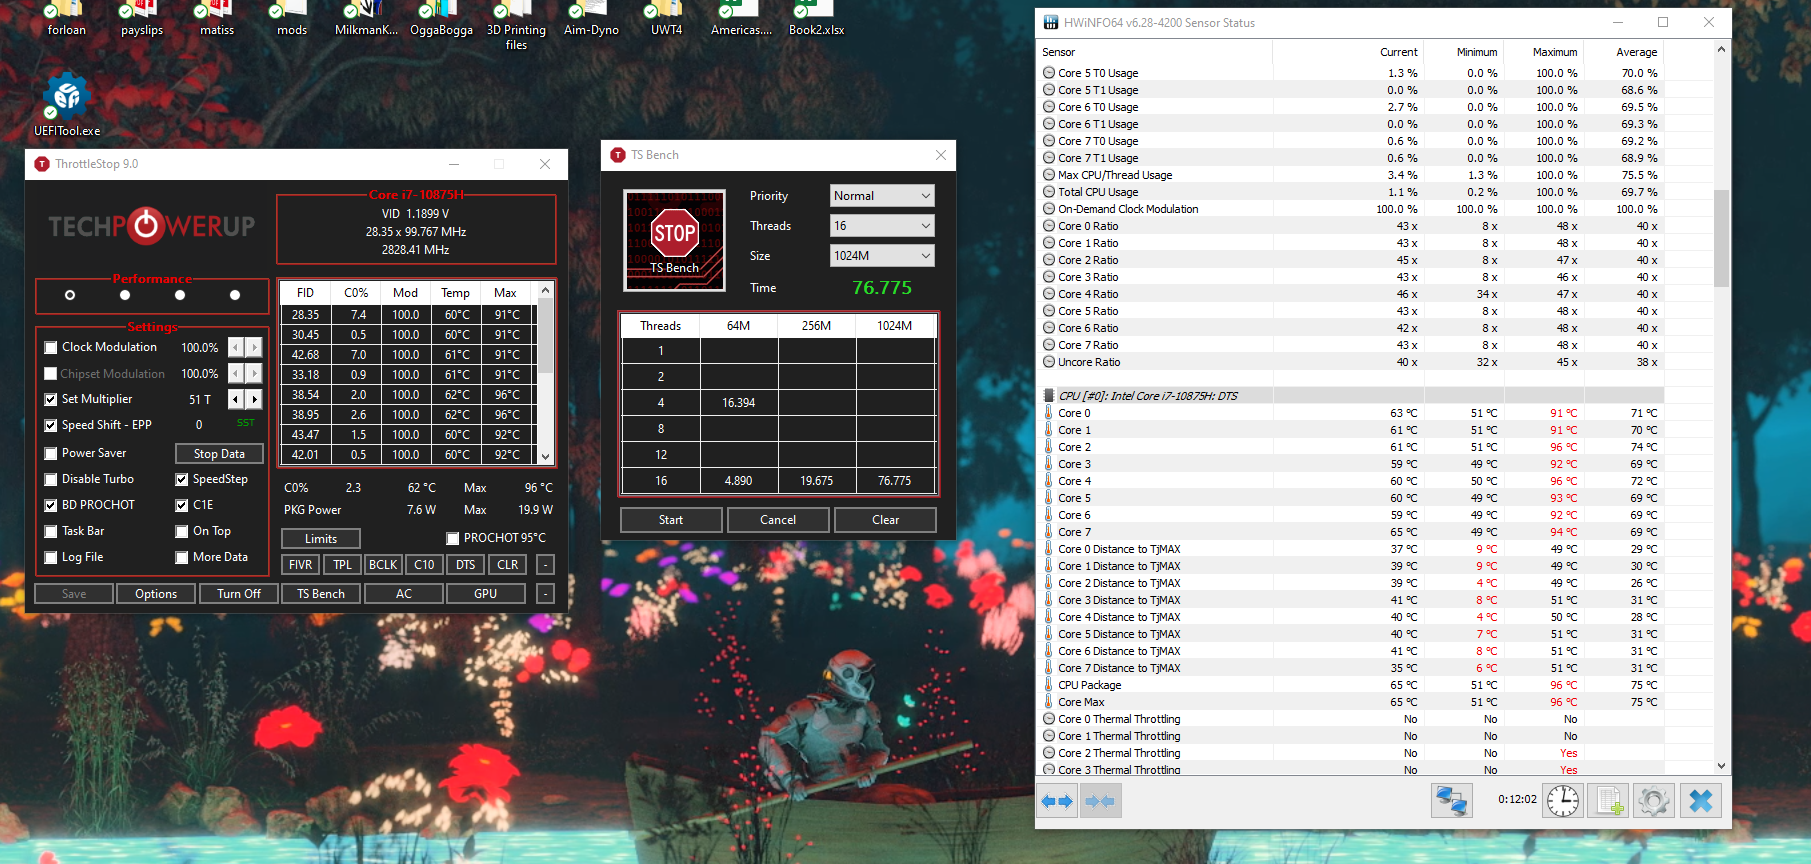Open the Size dropdown in TS Bench
Viewport: 1811px width, 864px height.
[882, 256]
